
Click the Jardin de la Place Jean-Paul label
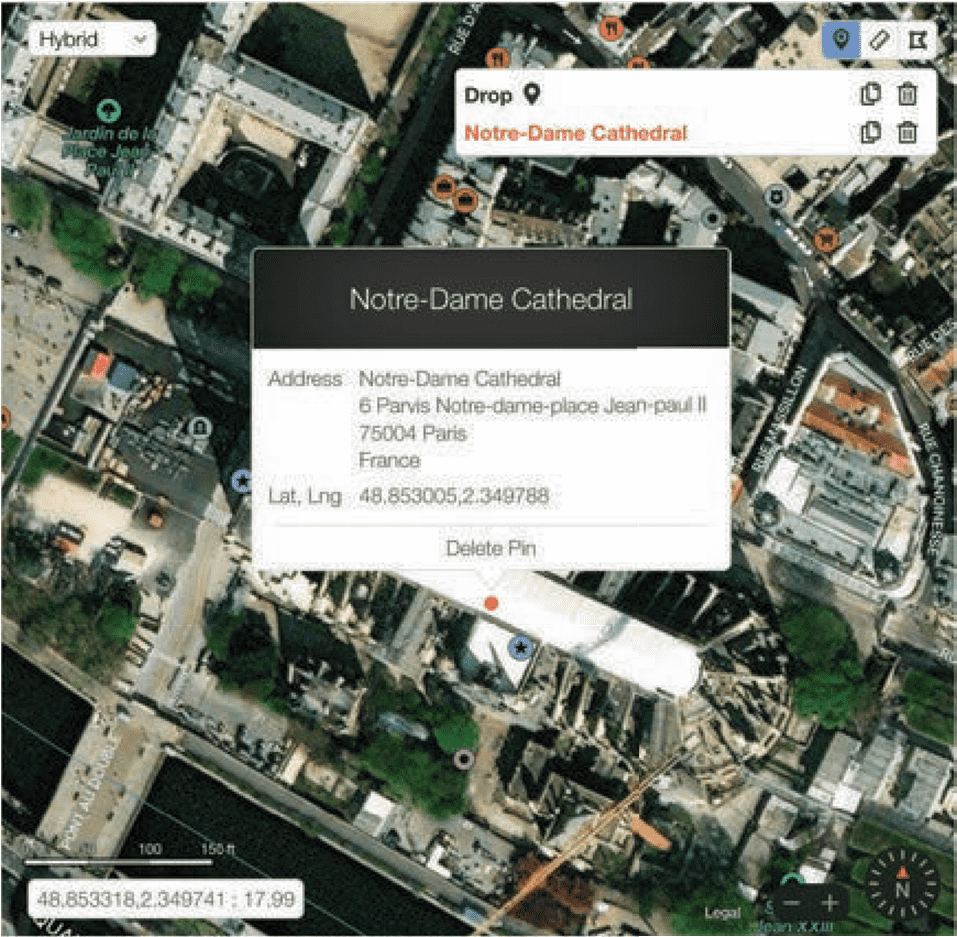[109, 151]
